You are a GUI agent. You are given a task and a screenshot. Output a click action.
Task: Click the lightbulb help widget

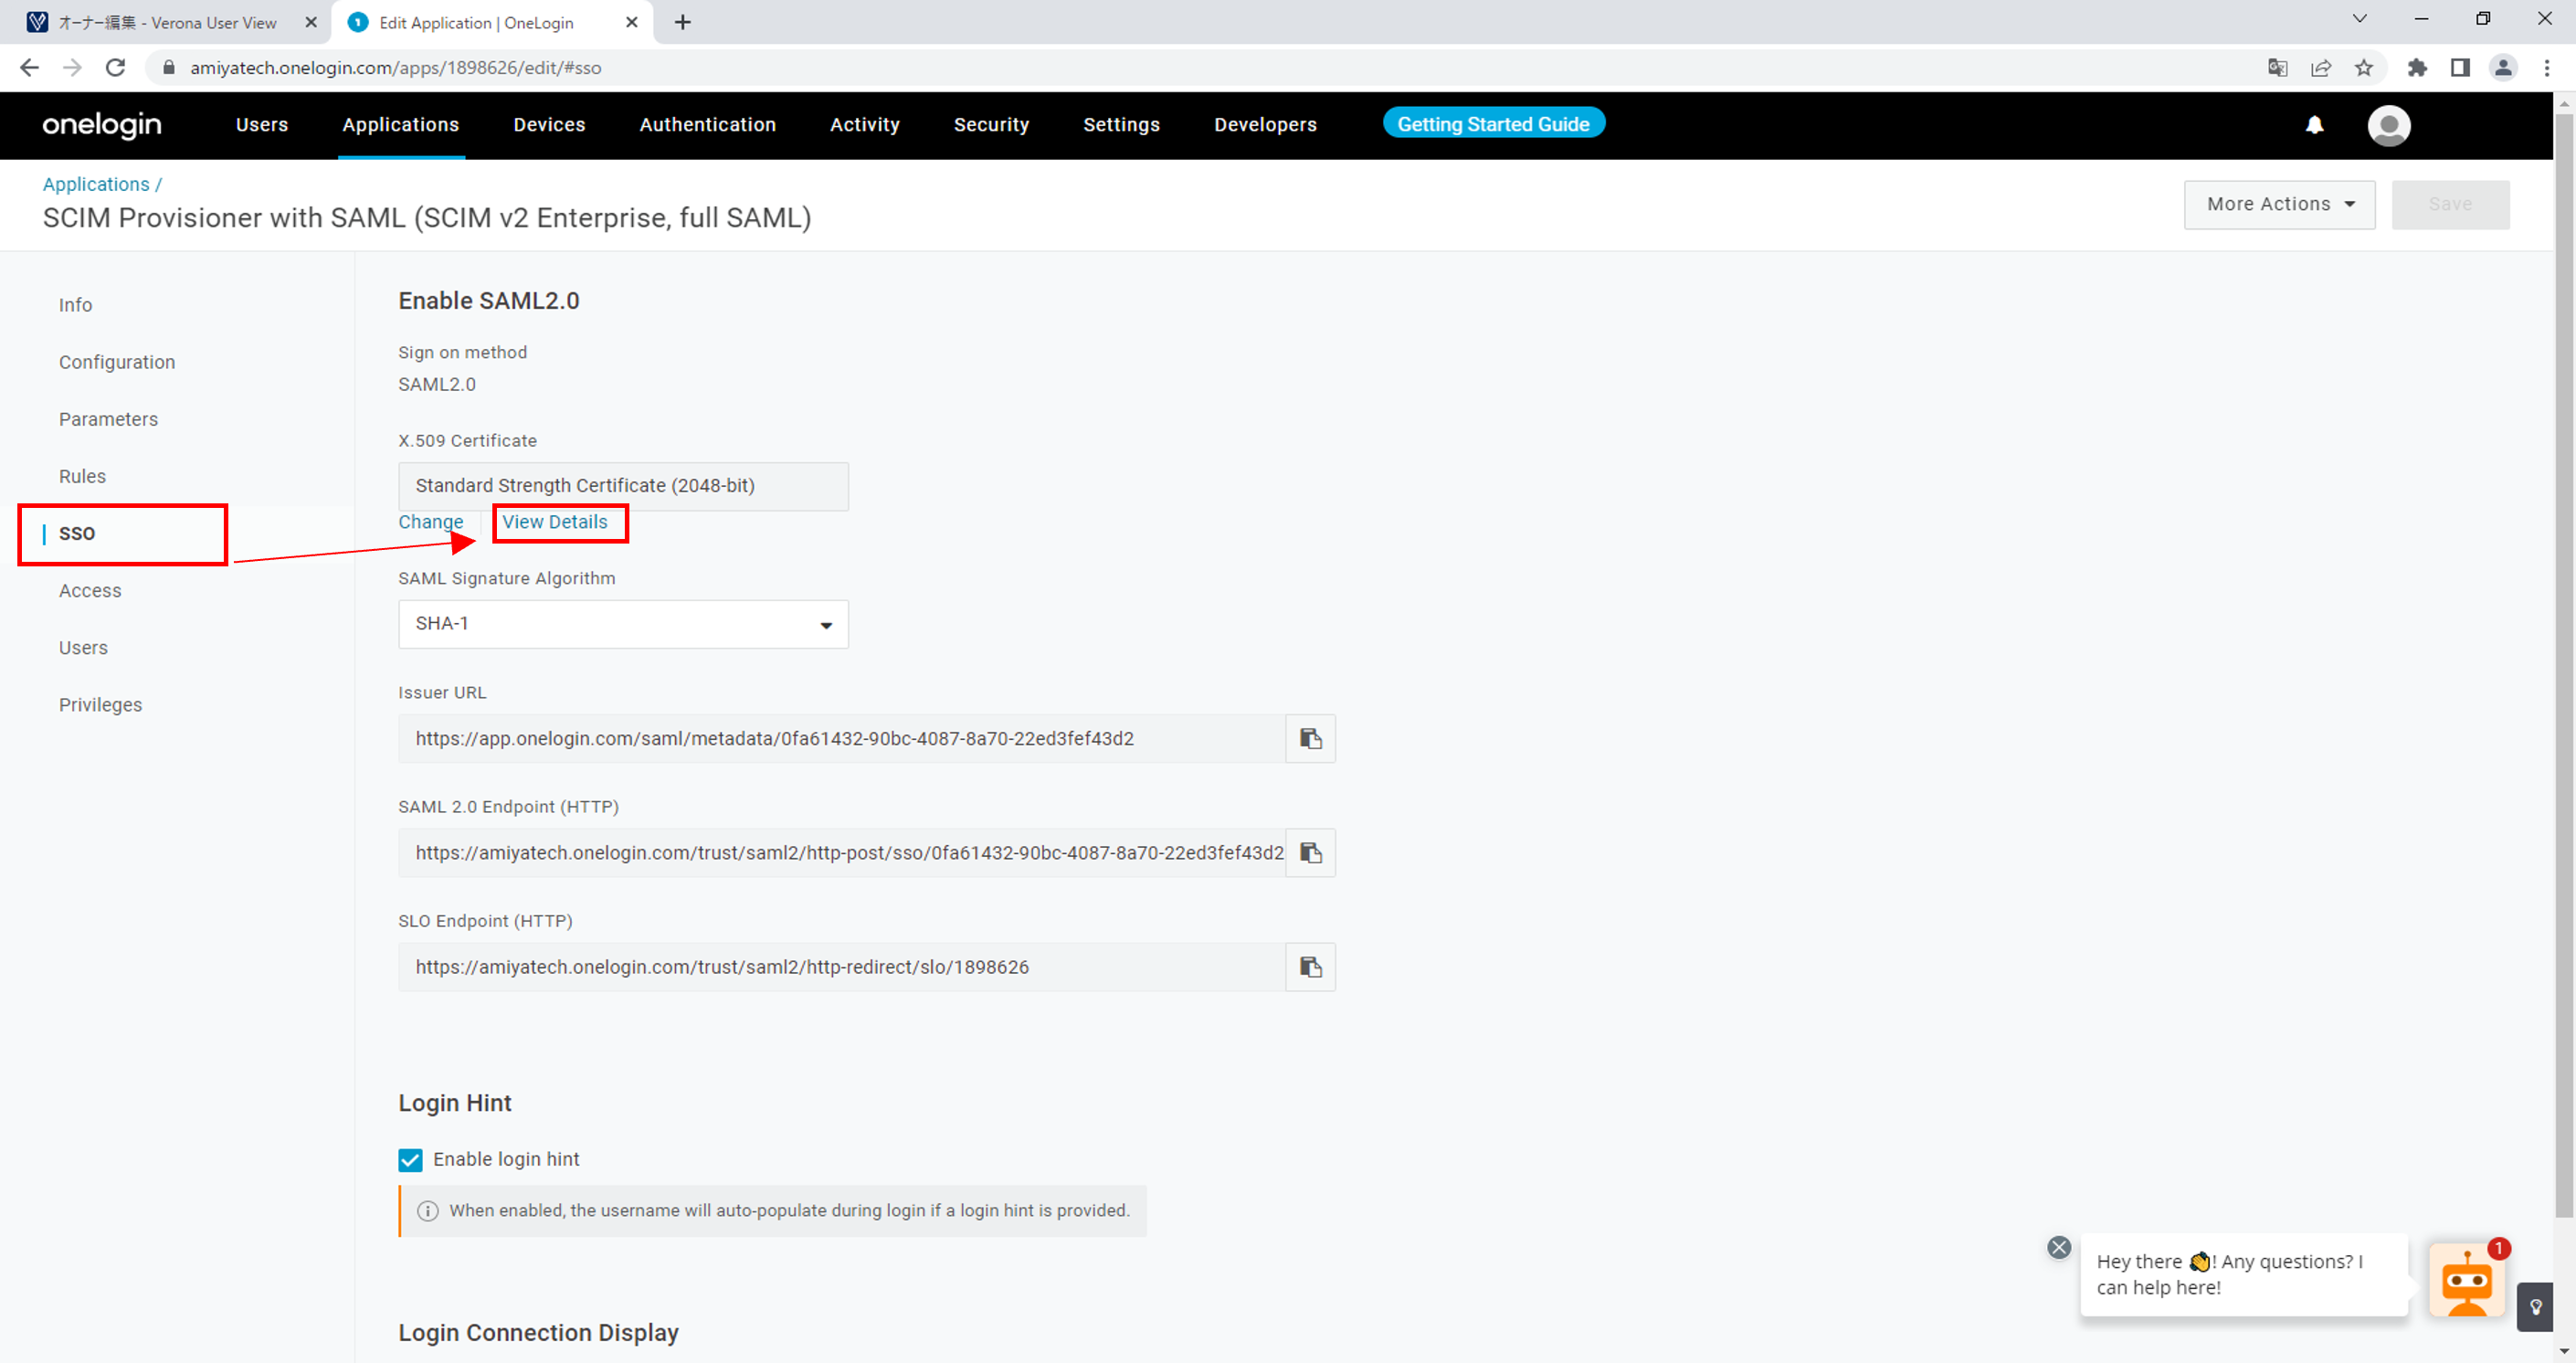point(2536,1307)
